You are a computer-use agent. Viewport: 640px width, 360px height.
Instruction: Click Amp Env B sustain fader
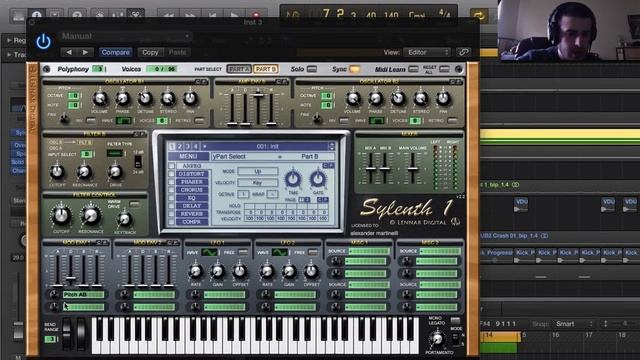(258, 95)
